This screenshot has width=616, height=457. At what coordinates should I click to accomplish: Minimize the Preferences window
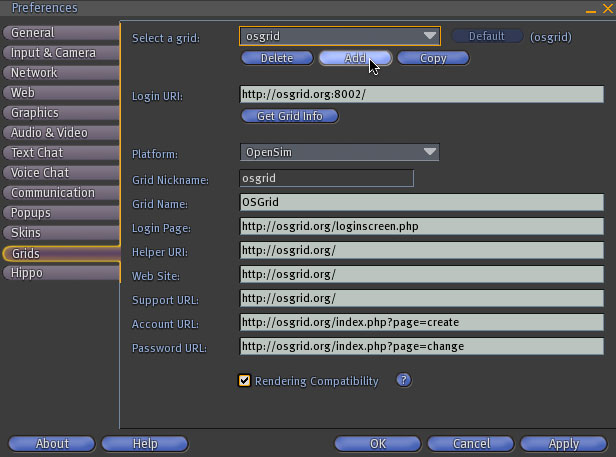(590, 9)
